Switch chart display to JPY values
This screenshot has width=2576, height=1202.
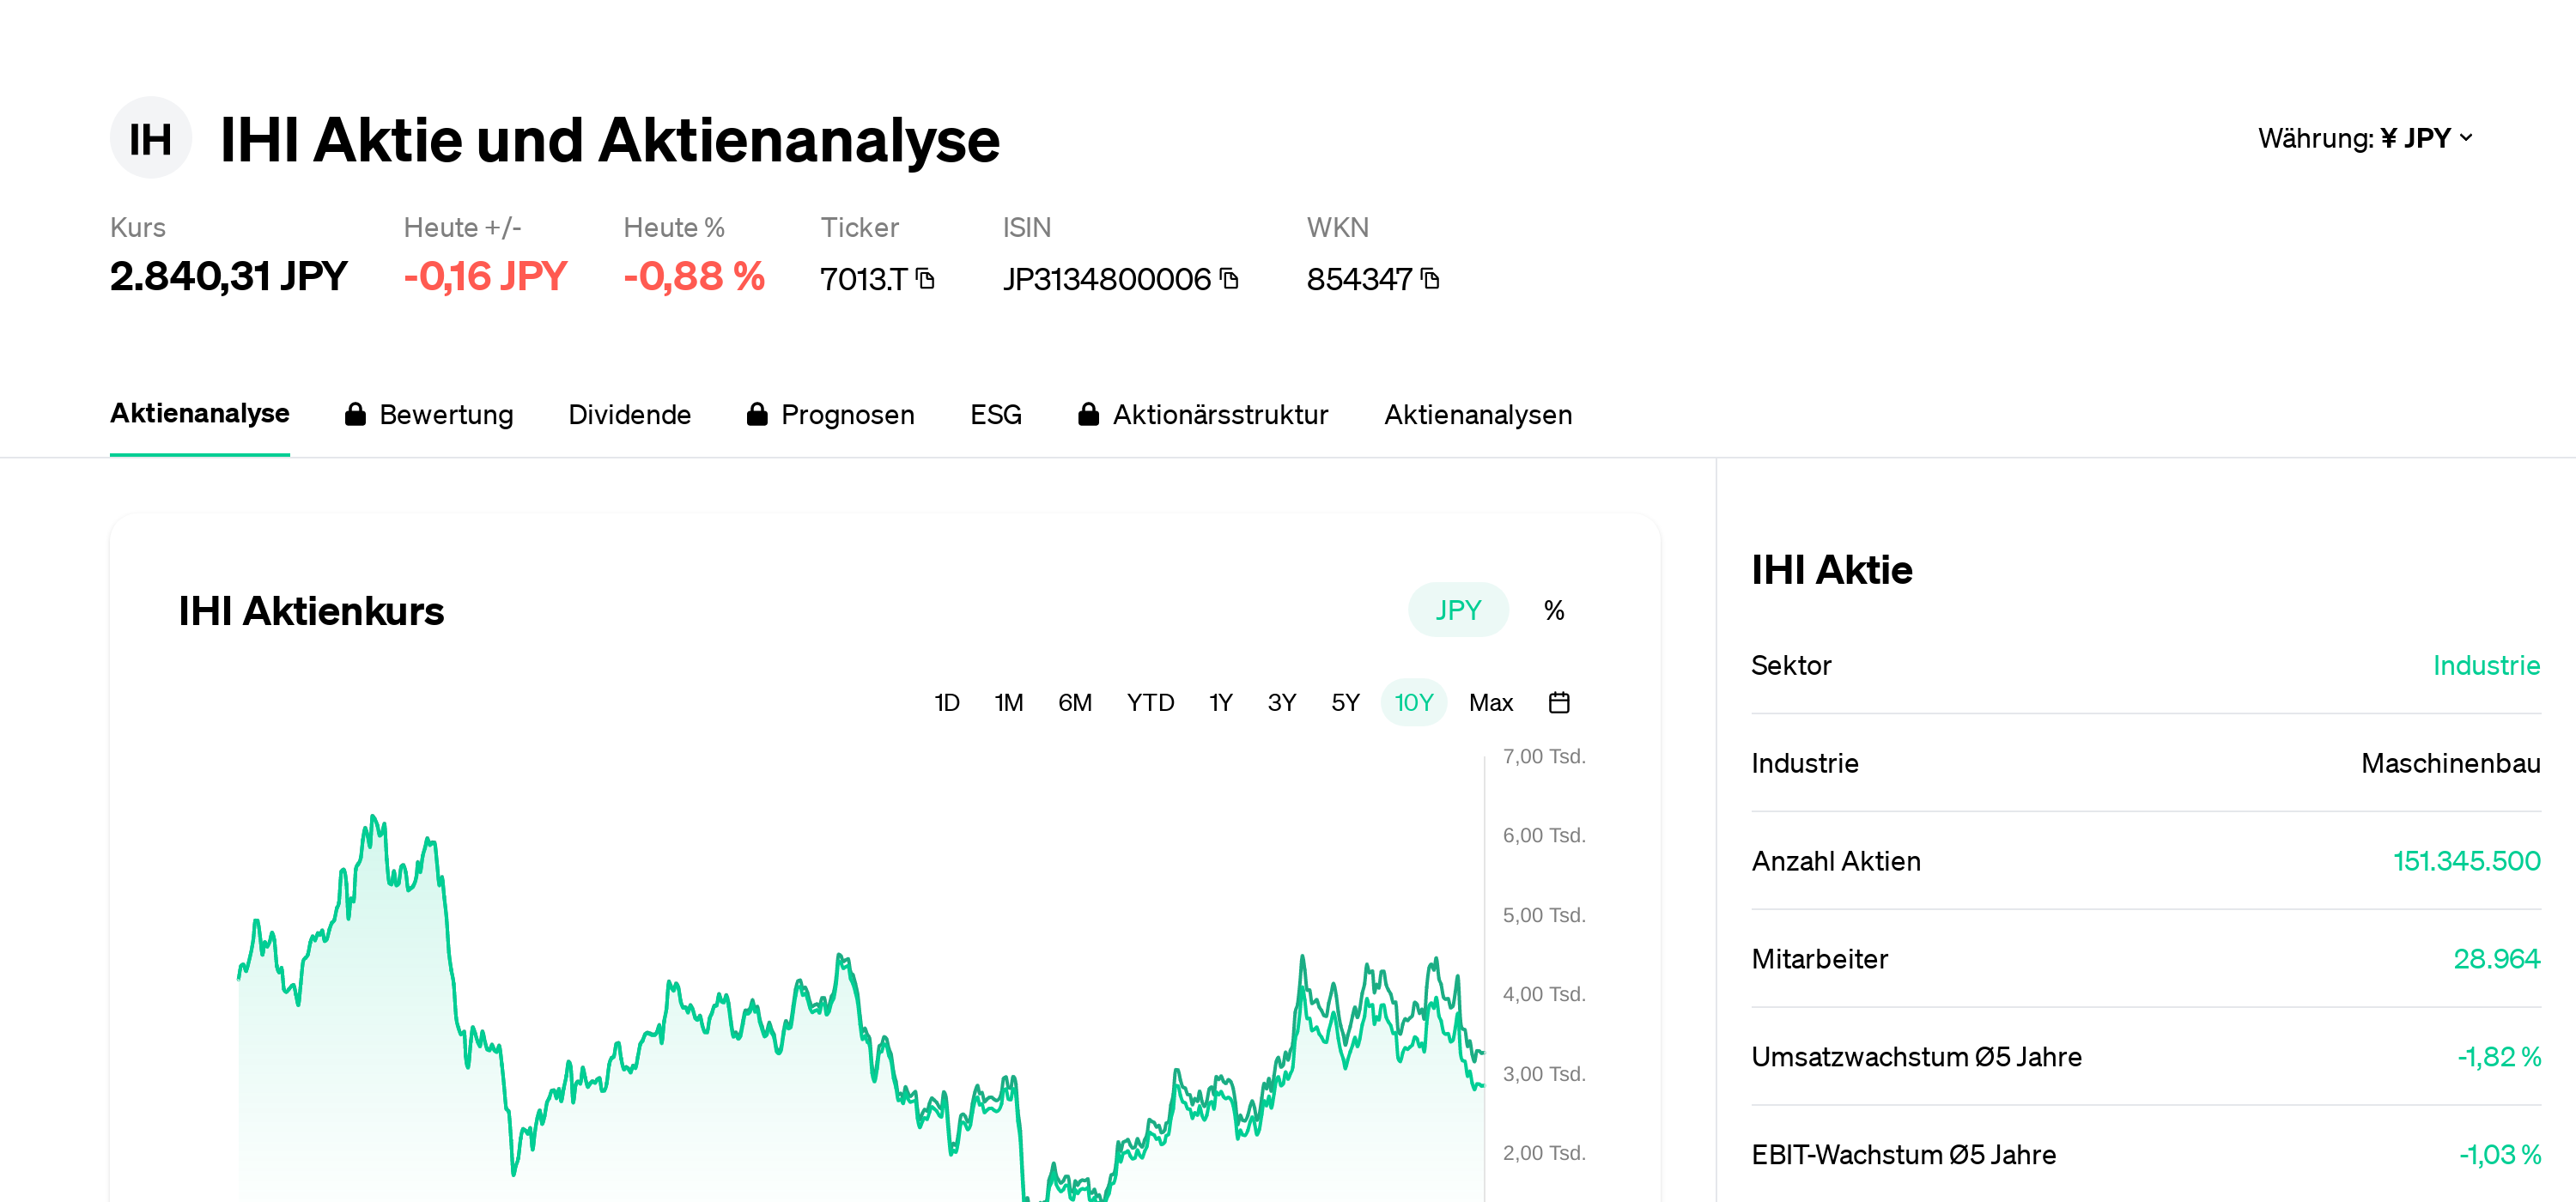[x=1458, y=610]
